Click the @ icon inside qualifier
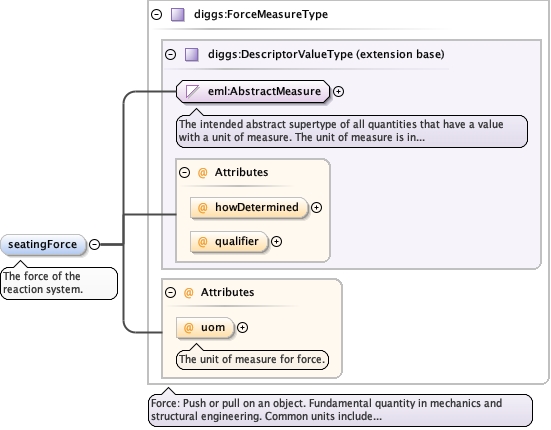 point(202,242)
